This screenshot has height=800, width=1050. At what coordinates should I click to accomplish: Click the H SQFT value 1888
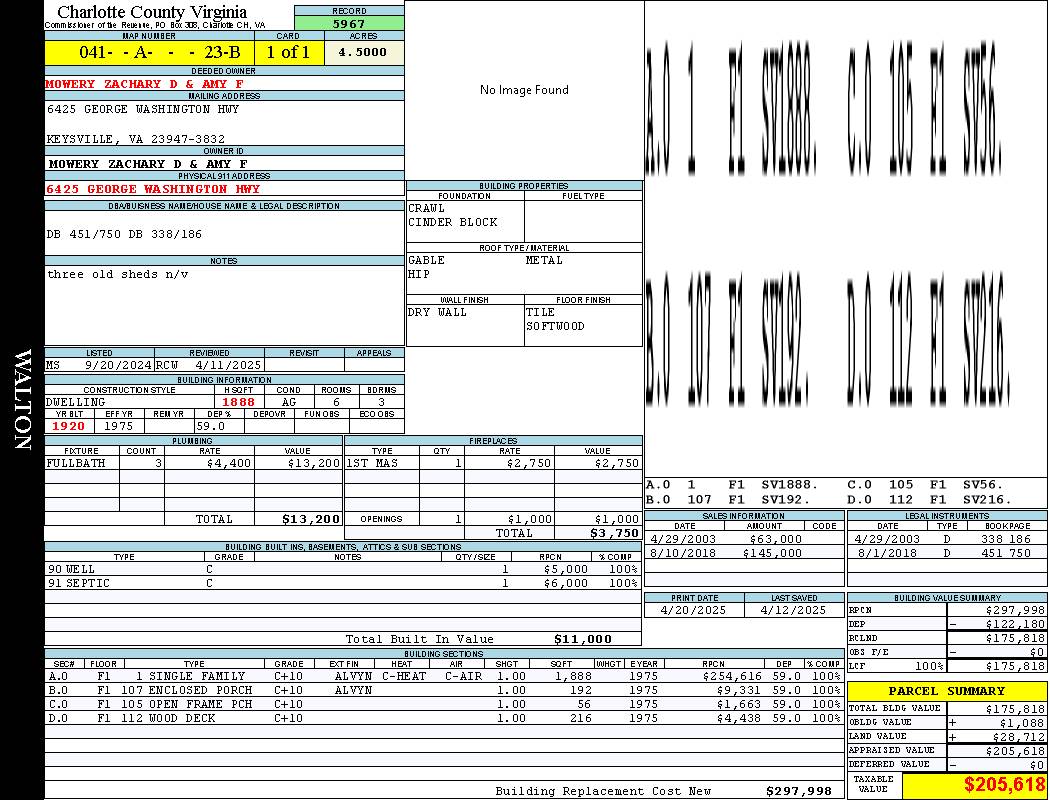[238, 402]
